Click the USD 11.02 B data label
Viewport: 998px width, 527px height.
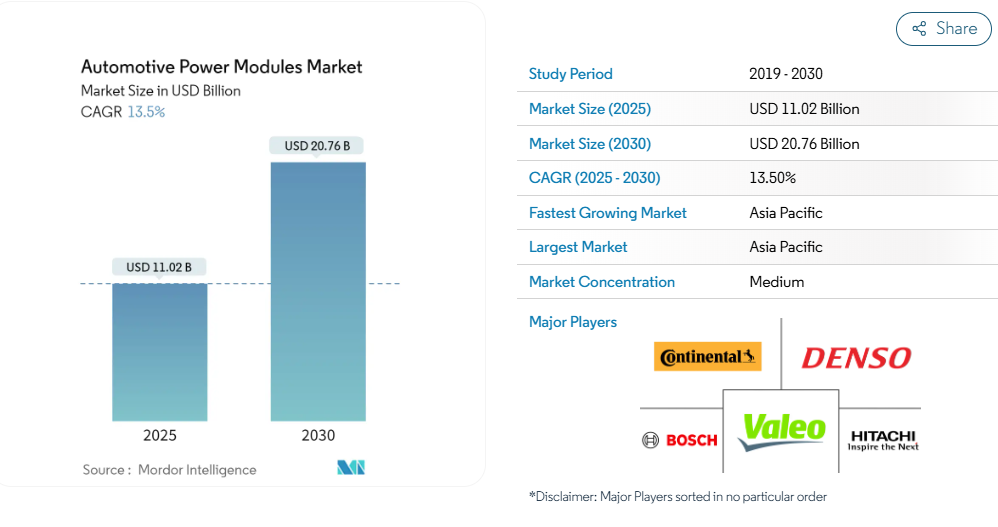click(x=159, y=267)
